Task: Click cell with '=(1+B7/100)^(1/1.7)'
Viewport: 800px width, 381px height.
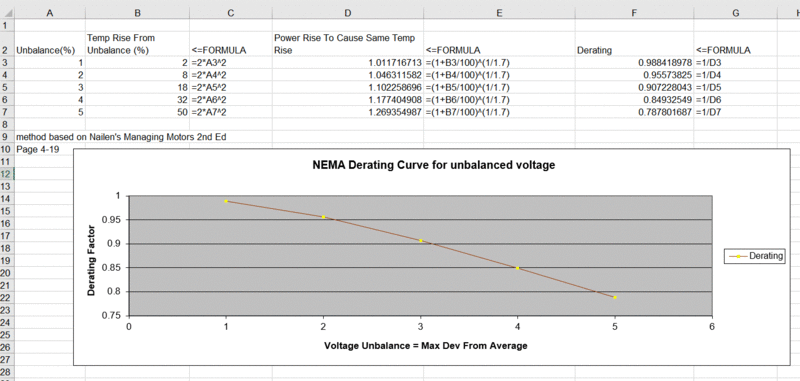Action: 499,112
